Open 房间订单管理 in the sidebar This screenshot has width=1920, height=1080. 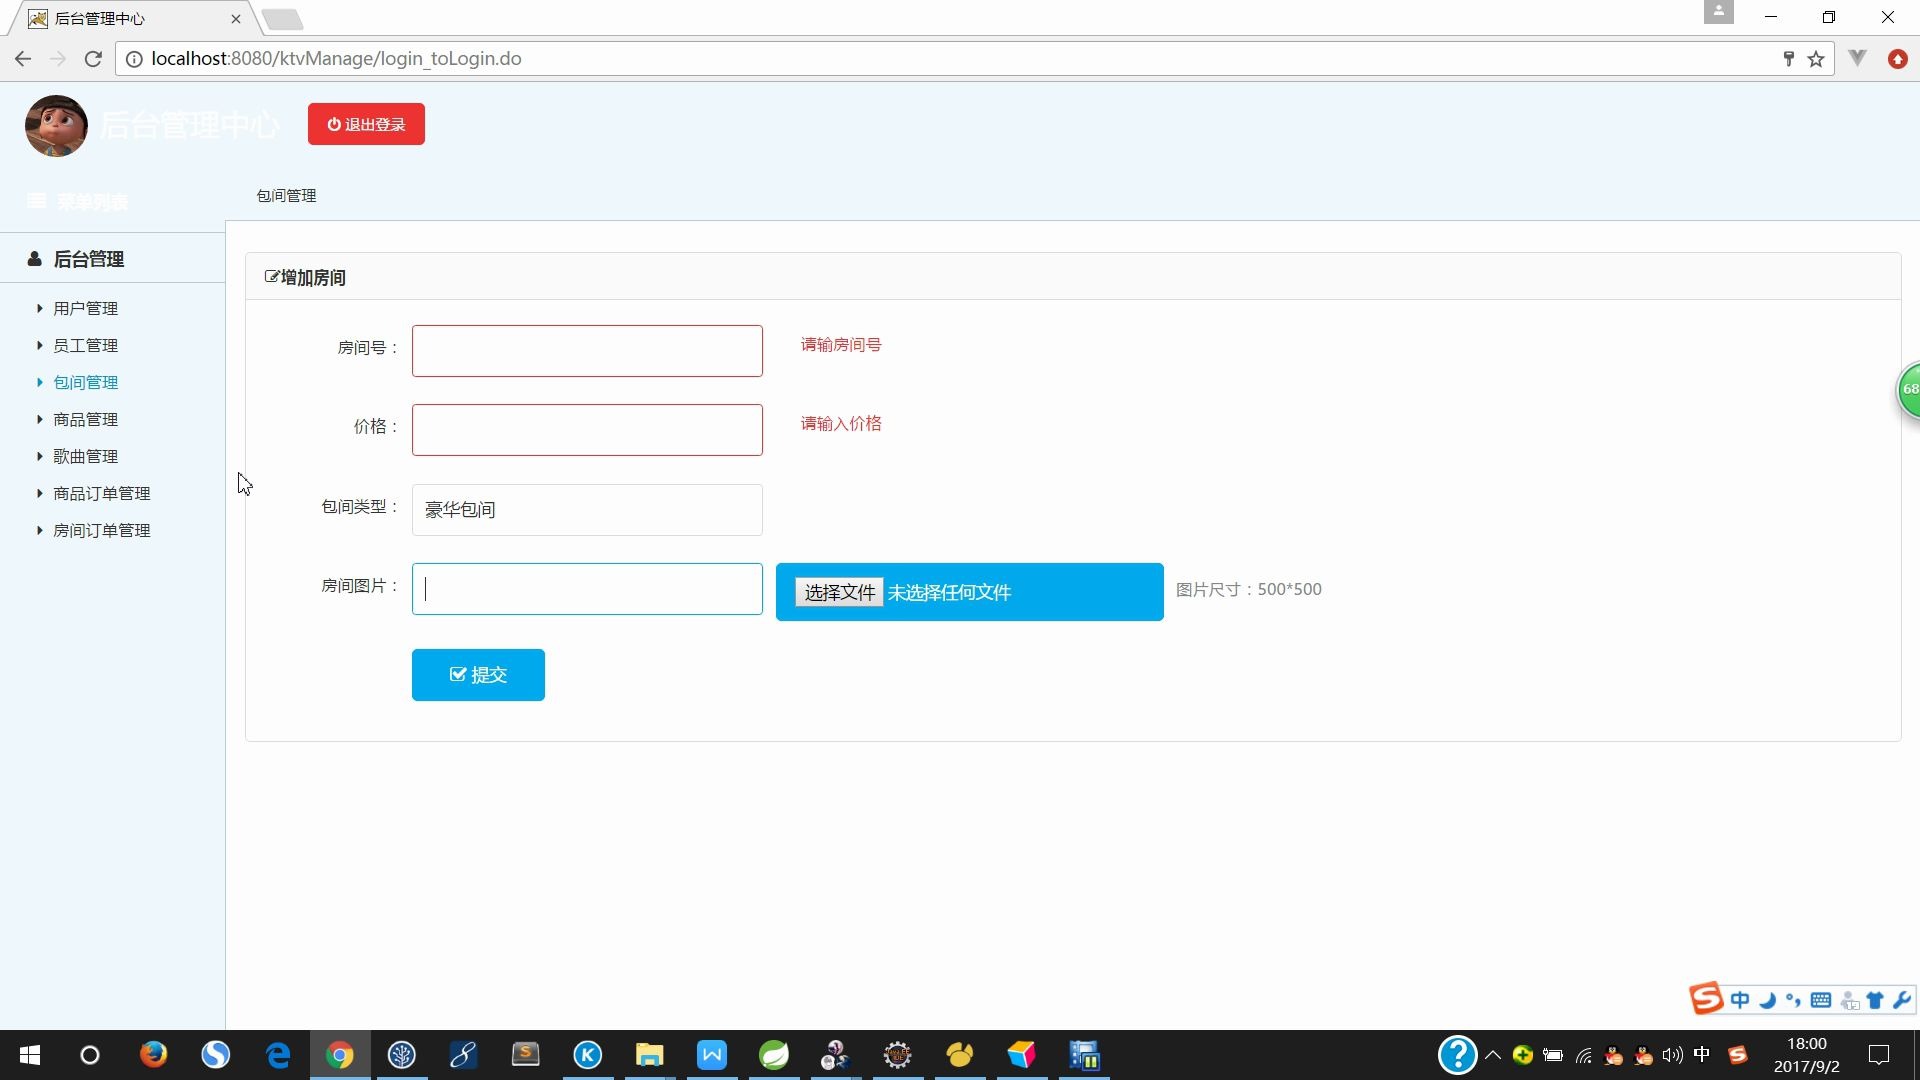[101, 530]
